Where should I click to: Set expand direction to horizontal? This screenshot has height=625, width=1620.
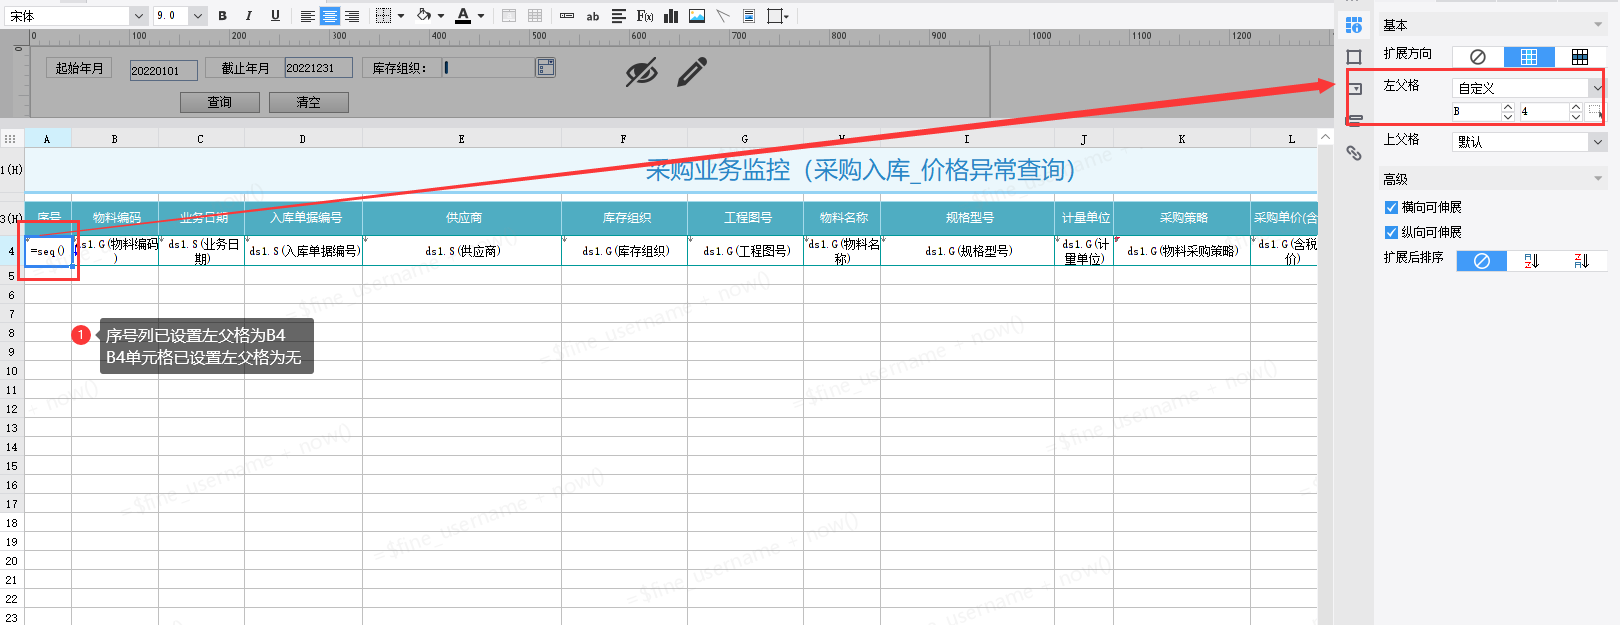[1580, 57]
